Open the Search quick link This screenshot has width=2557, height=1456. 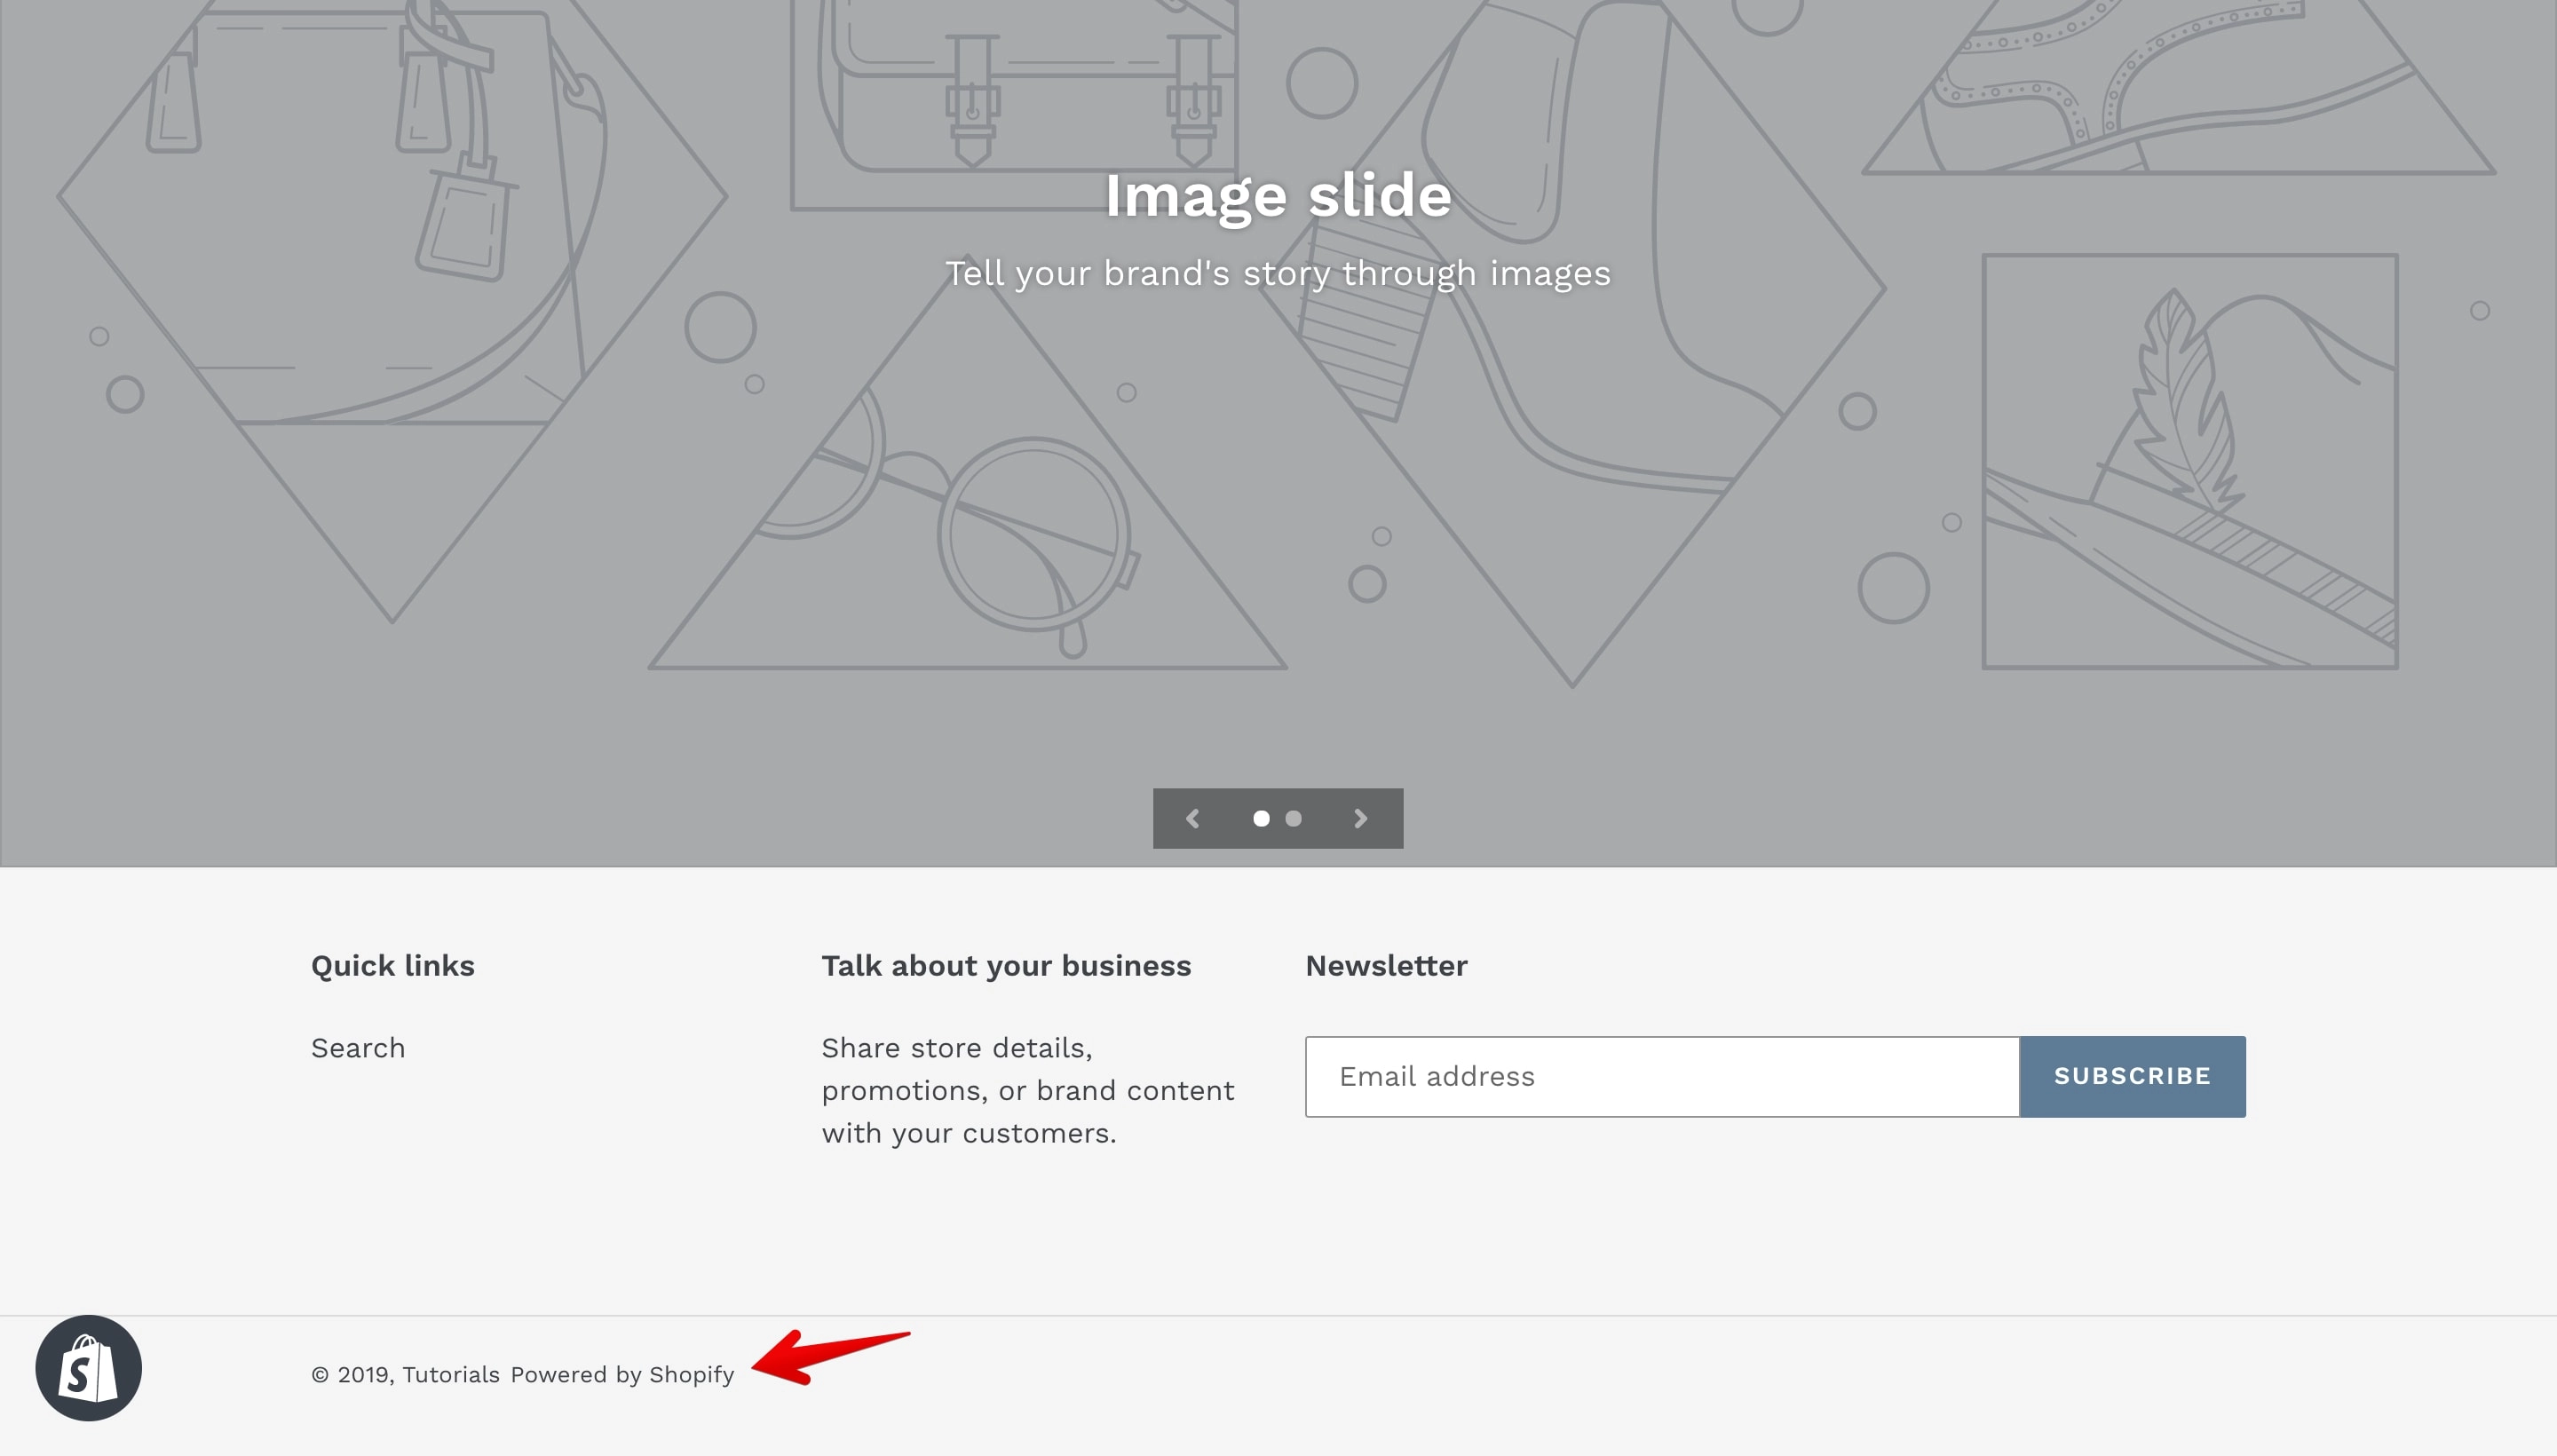coord(358,1048)
